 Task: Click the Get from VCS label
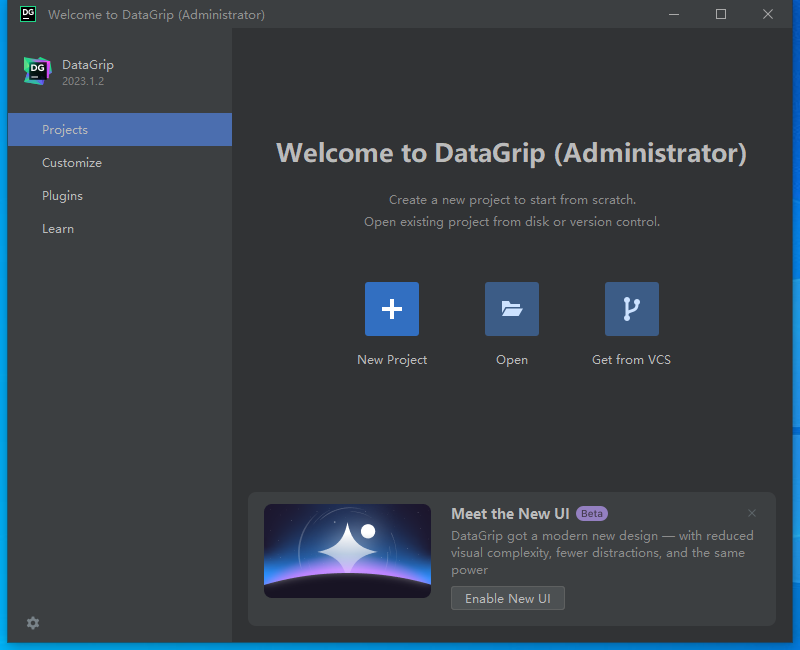(631, 359)
